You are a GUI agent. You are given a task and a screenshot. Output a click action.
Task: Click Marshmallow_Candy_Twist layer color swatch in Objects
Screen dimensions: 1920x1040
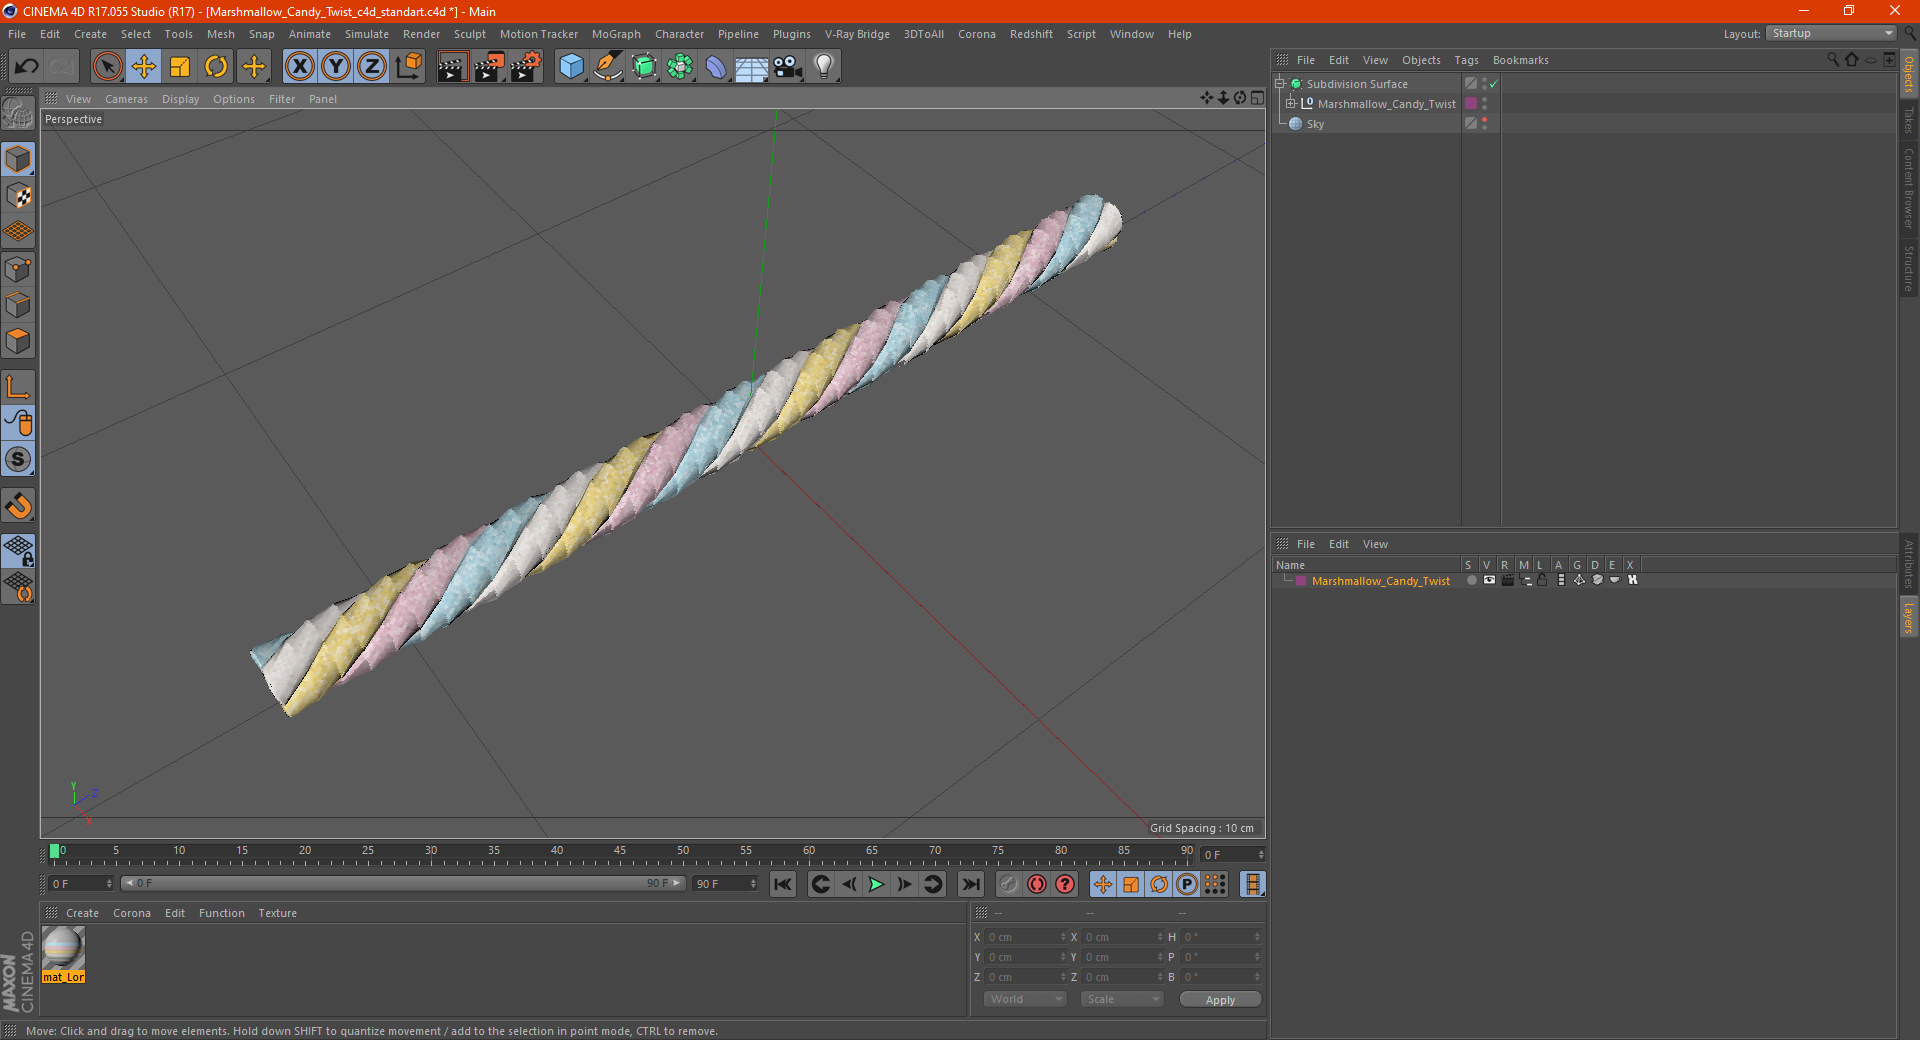click(x=1471, y=104)
